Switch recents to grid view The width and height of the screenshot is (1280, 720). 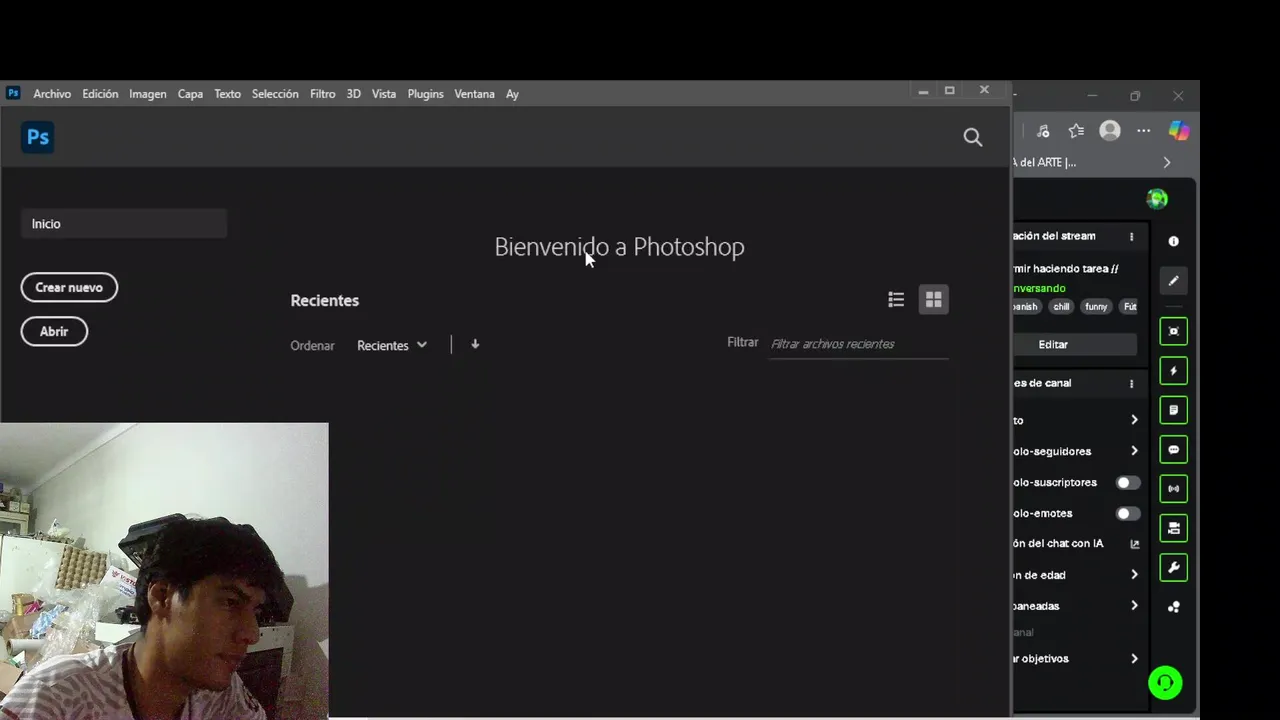pyautogui.click(x=933, y=300)
